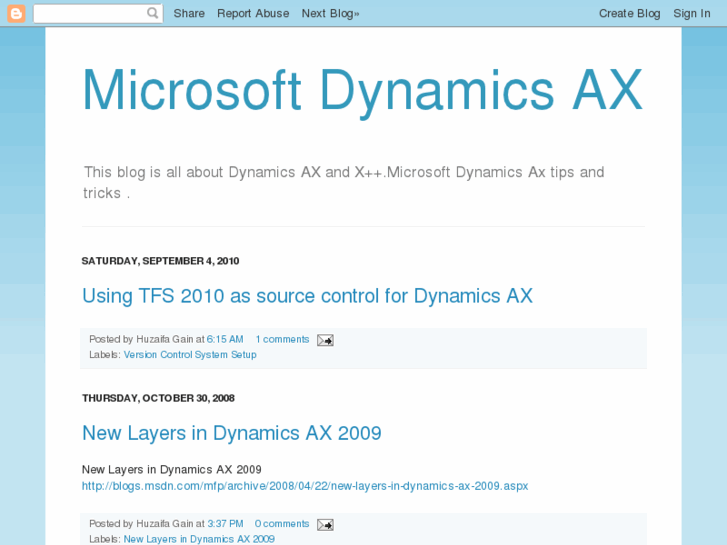Viewport: 727px width, 545px height.
Task: Click Create Blog in the navbar
Action: [x=629, y=13]
